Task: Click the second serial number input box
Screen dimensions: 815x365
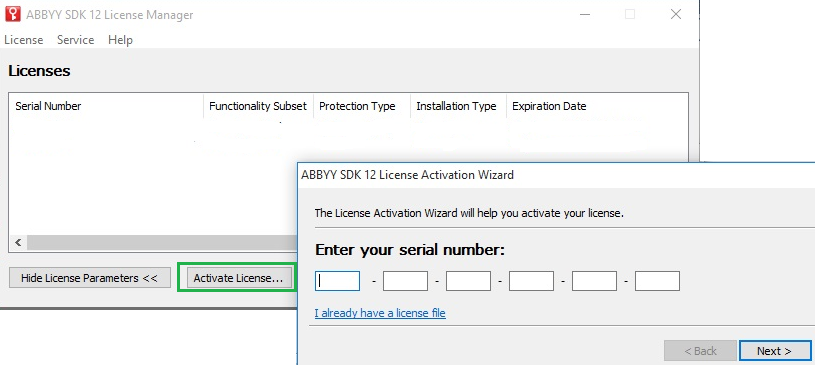Action: (405, 281)
